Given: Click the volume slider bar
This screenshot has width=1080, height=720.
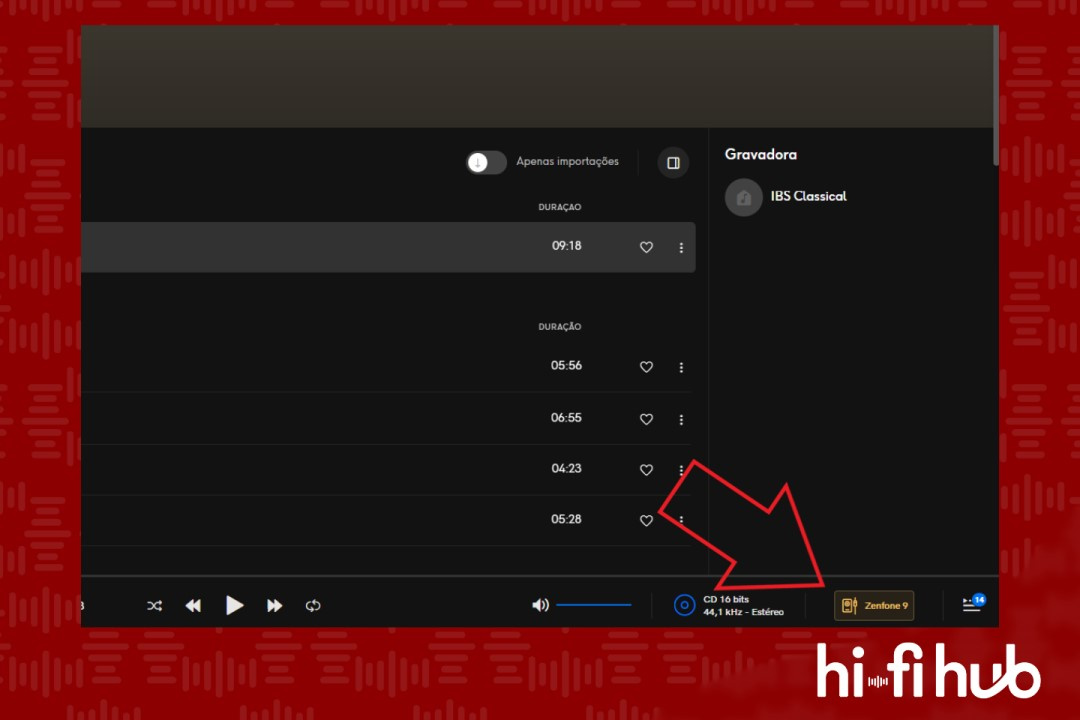Looking at the screenshot, I should (x=594, y=605).
